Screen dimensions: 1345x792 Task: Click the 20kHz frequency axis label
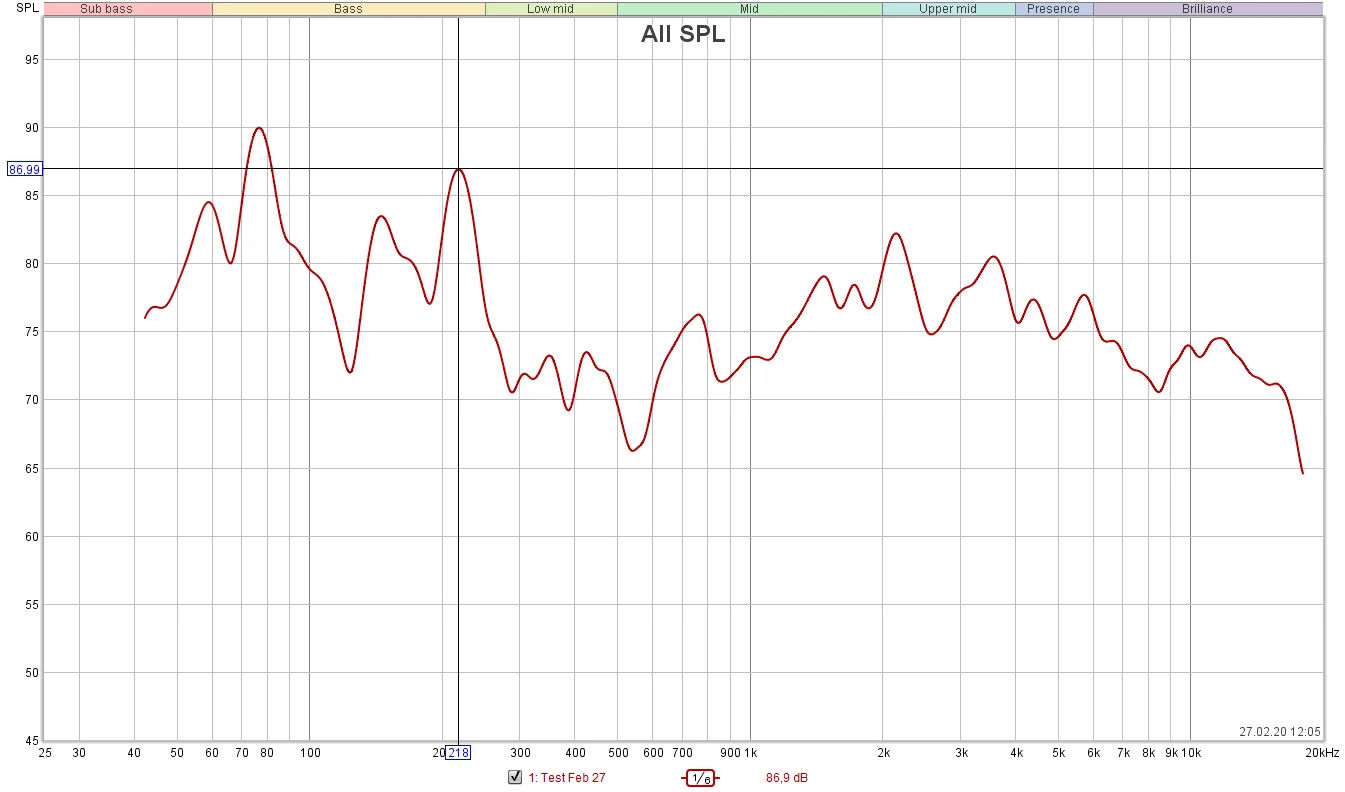[1322, 753]
